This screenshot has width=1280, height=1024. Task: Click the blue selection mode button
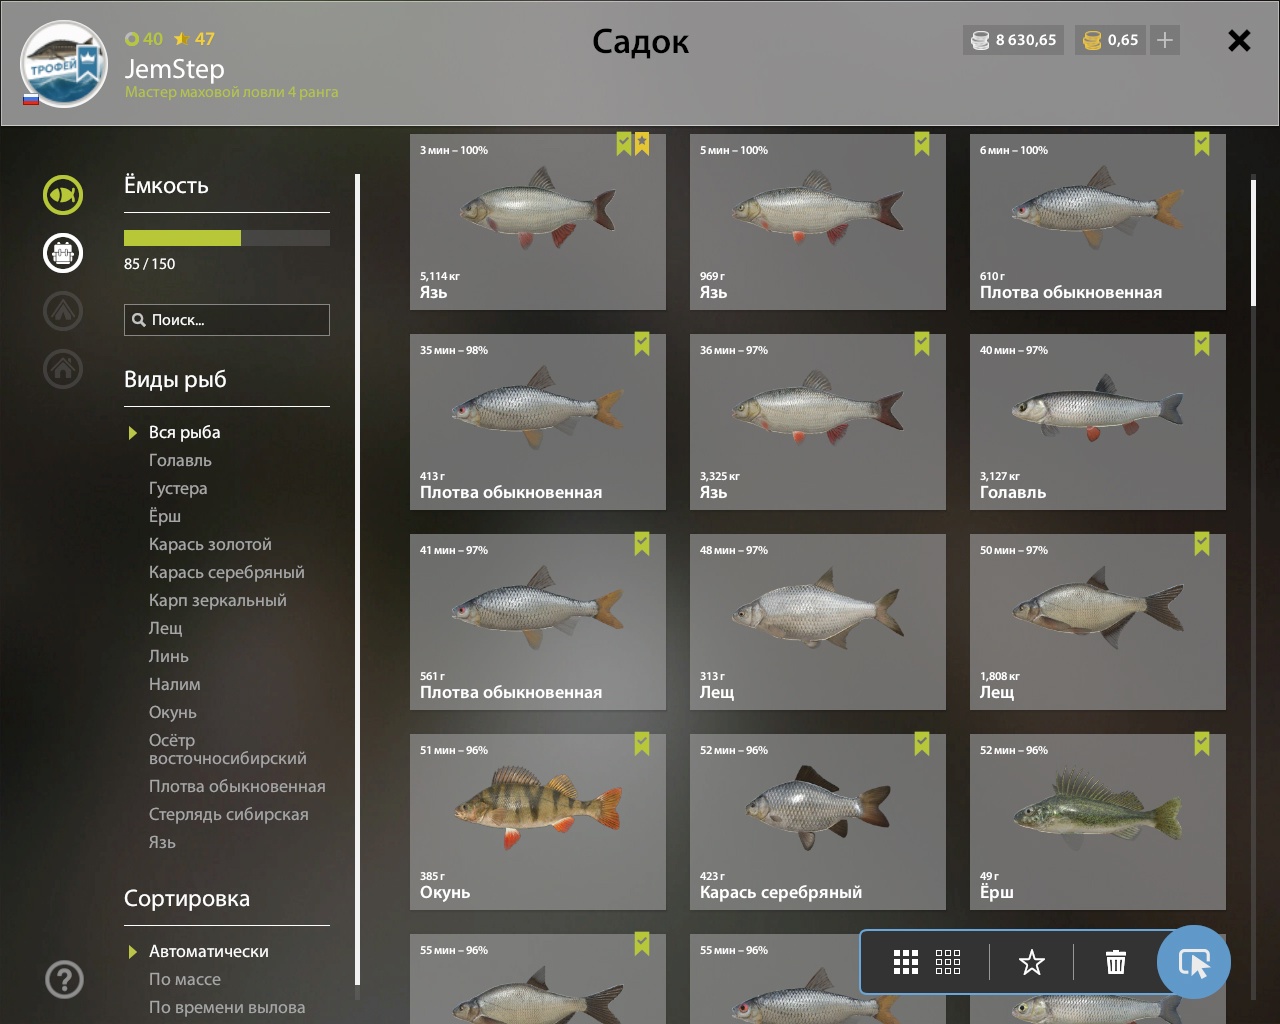pyautogui.click(x=1194, y=962)
